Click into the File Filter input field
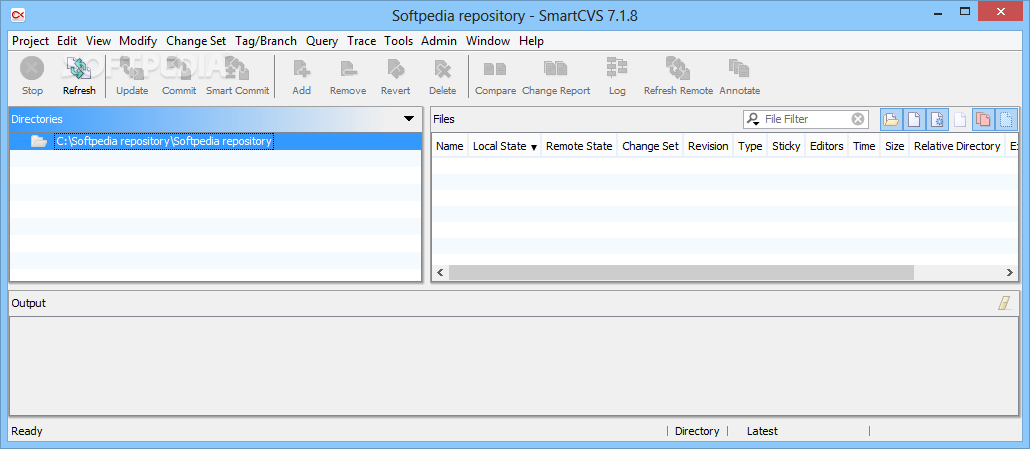 [806, 119]
